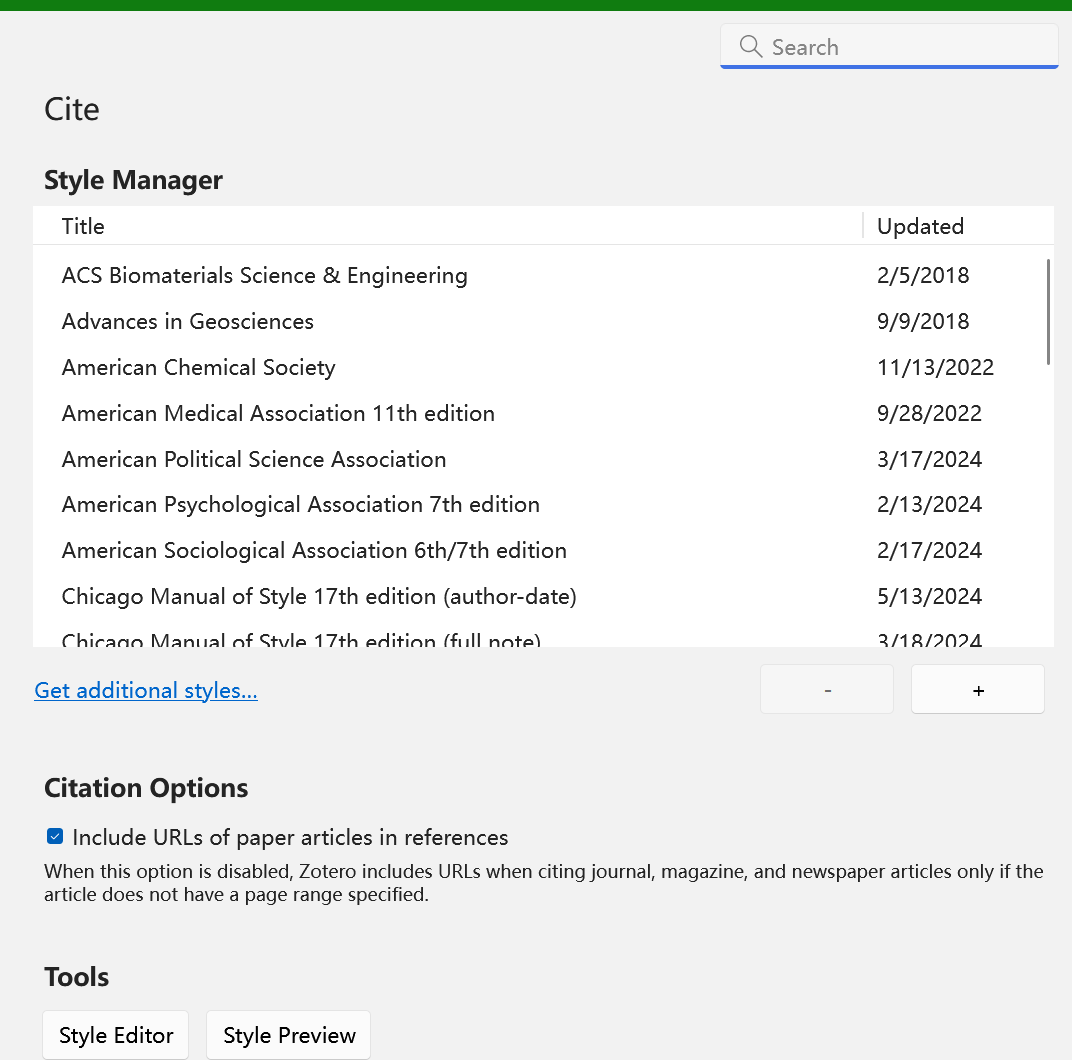1072x1060 pixels.
Task: Click the 2/13/2024 updated date cell
Action: (x=929, y=505)
